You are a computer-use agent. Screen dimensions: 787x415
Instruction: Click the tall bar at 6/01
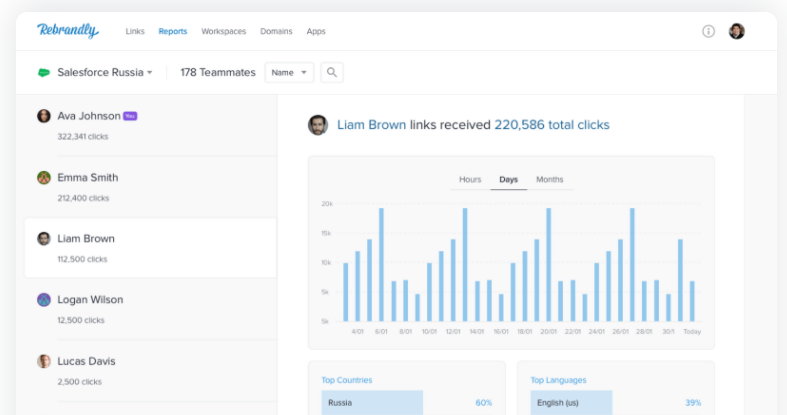[x=381, y=264]
